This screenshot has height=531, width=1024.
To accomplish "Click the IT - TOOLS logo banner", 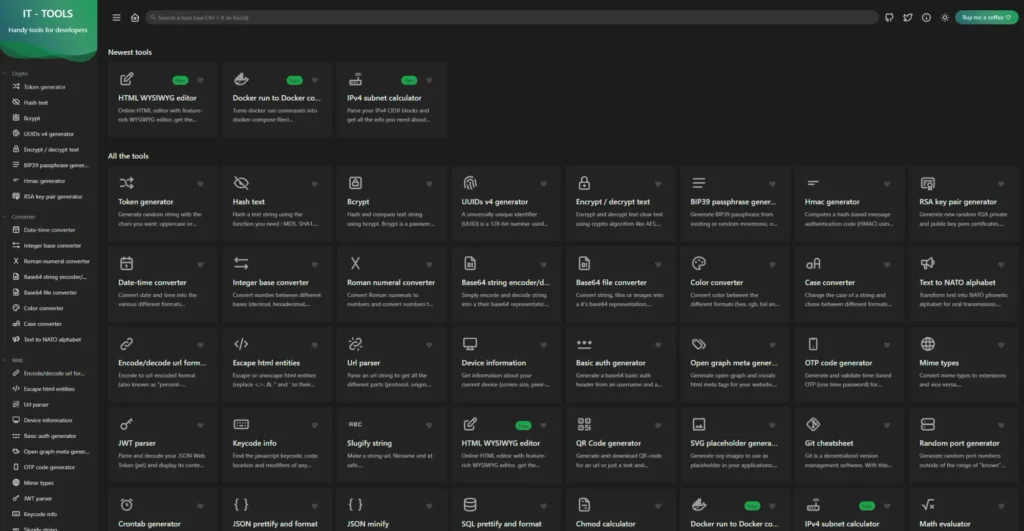I will pos(48,29).
